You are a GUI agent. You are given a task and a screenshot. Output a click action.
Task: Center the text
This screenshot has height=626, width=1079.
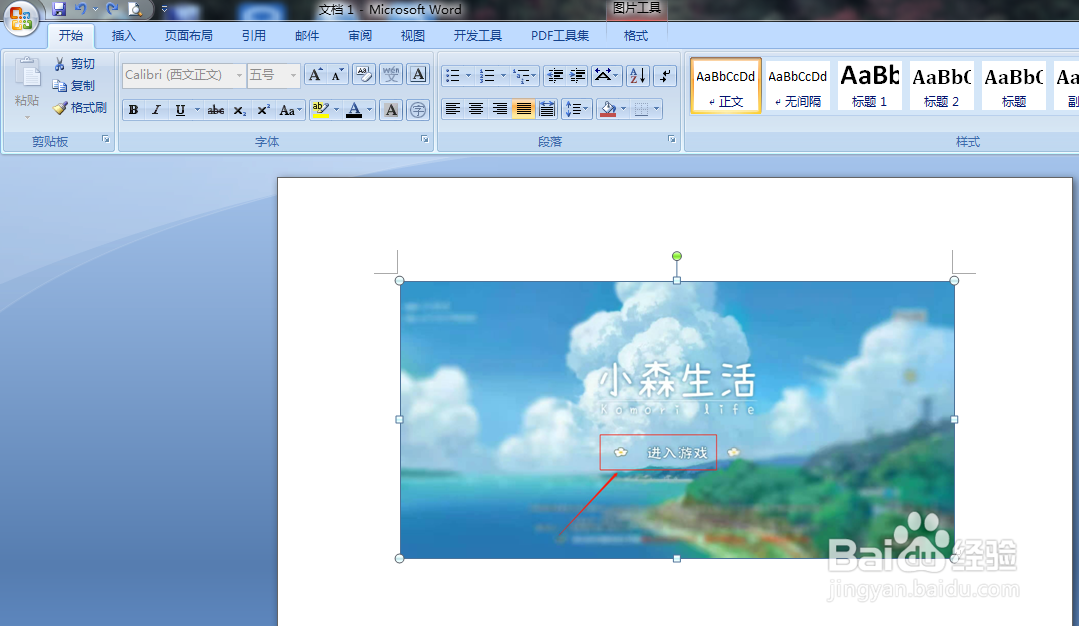(476, 109)
